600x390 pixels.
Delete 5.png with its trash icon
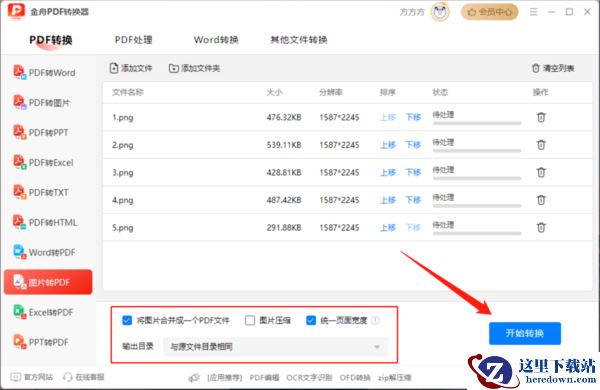point(541,227)
